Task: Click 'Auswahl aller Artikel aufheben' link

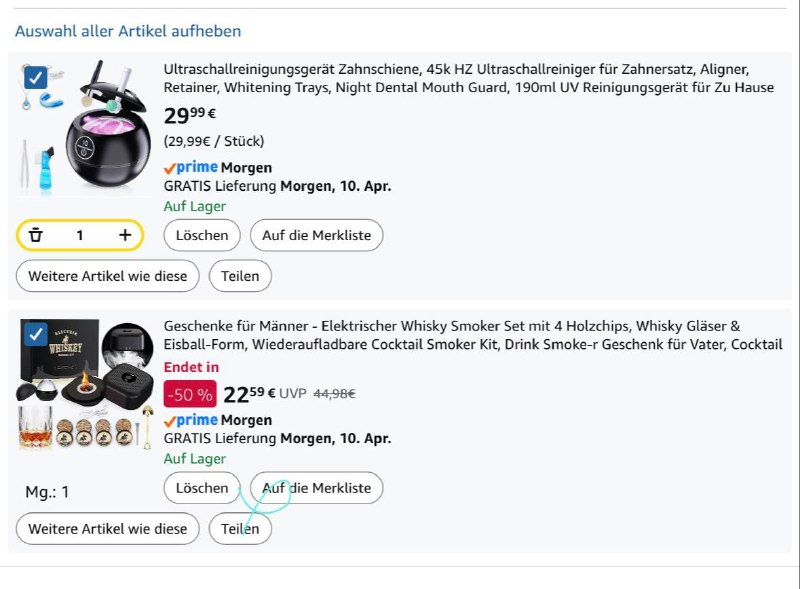Action: pos(128,31)
